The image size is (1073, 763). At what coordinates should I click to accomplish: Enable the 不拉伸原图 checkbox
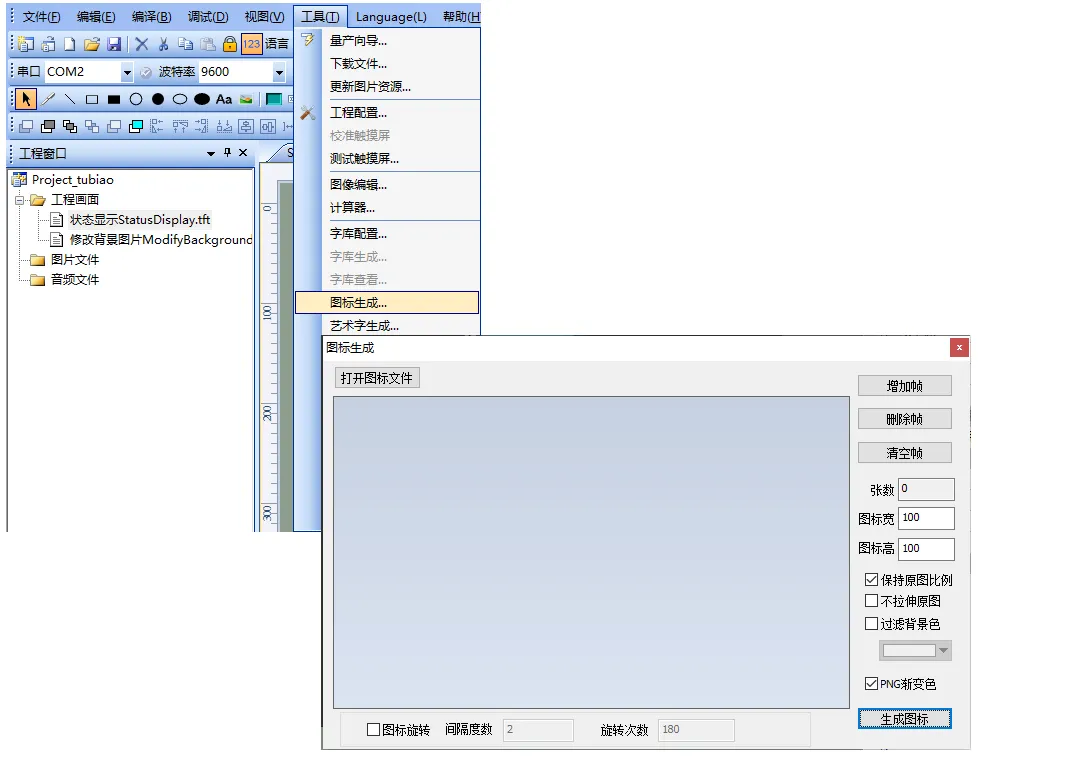(871, 601)
